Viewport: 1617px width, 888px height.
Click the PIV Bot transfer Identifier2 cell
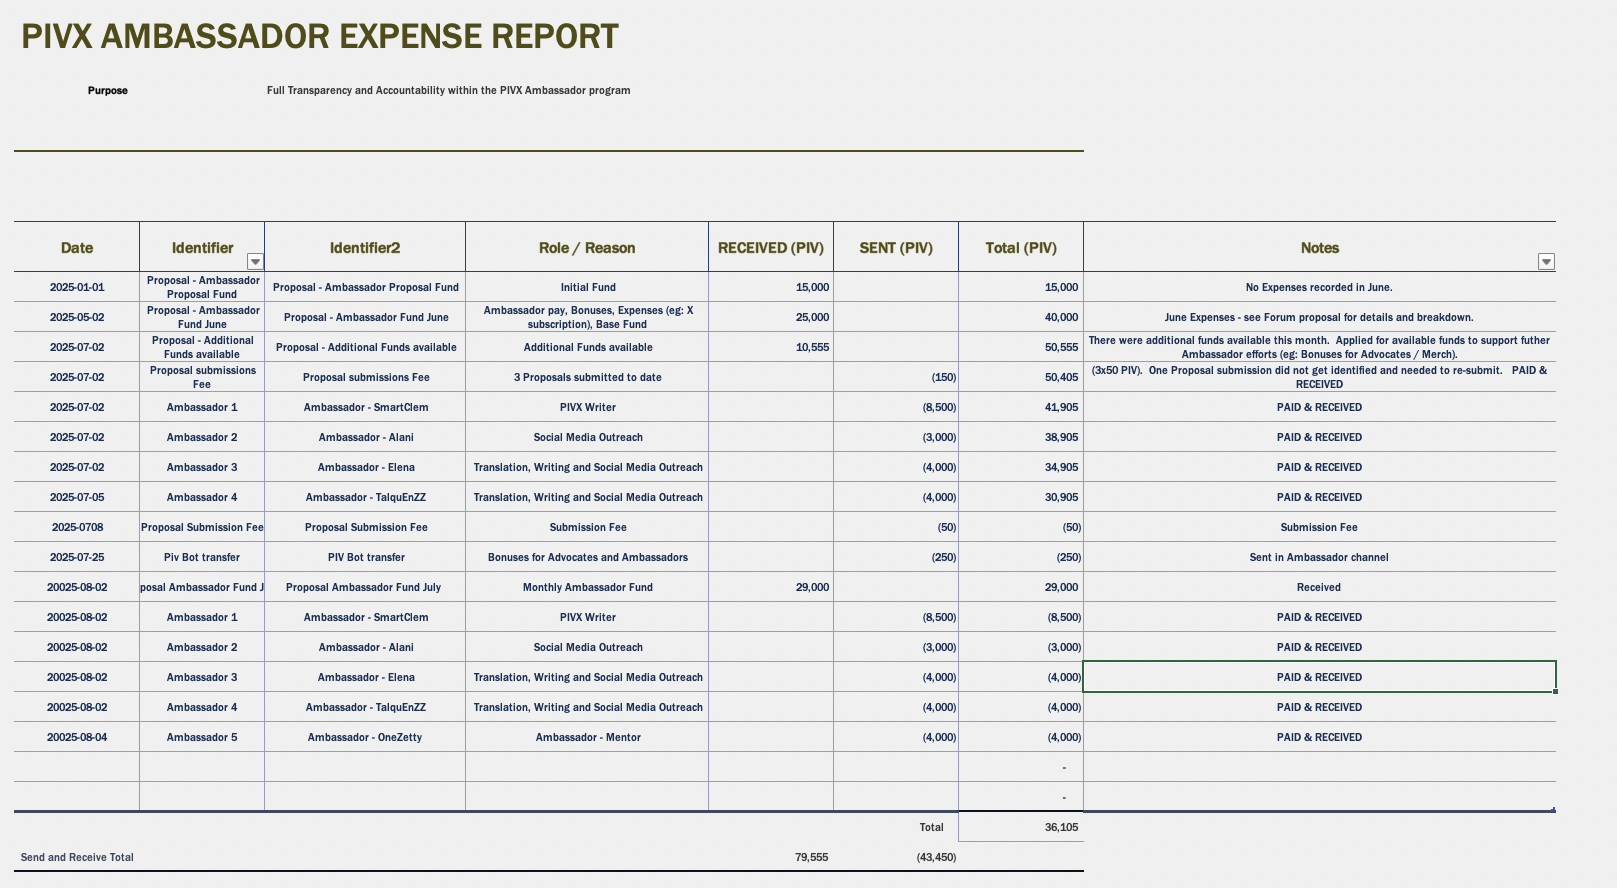click(x=365, y=557)
